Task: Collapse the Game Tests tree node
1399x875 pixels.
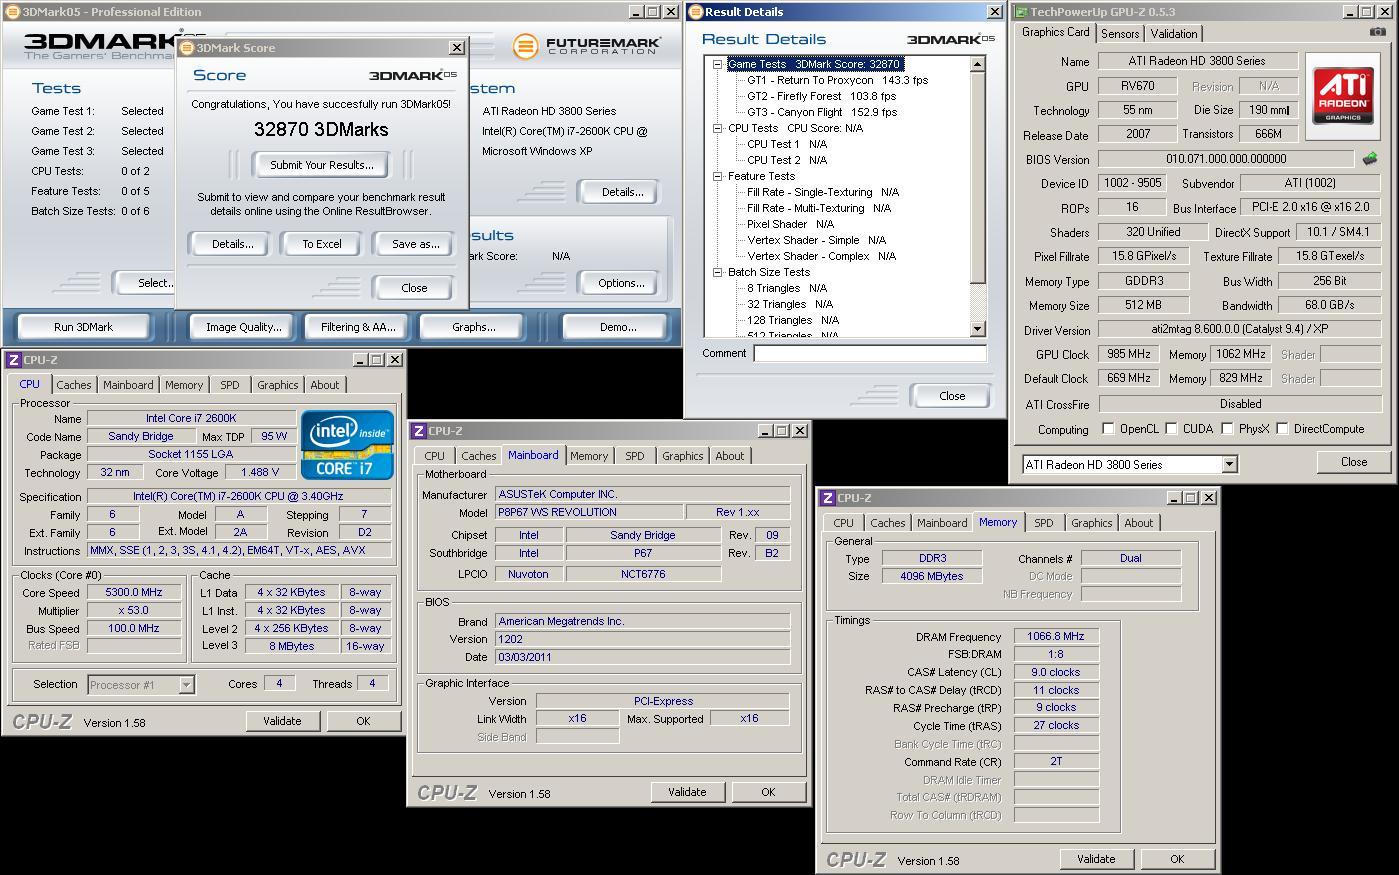Action: 718,64
